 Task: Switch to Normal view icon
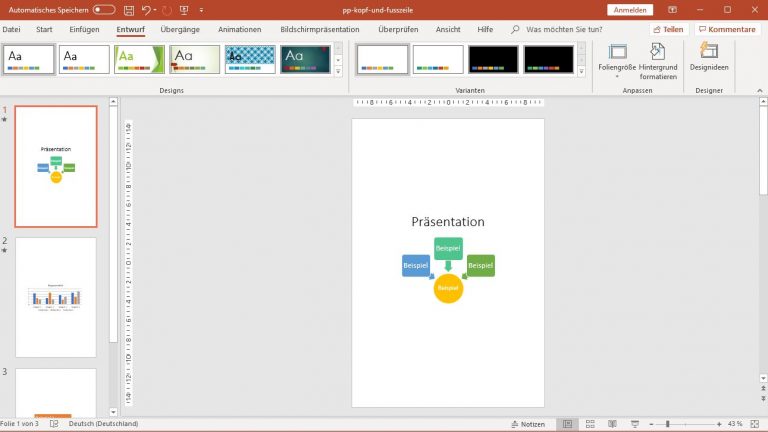(x=567, y=424)
